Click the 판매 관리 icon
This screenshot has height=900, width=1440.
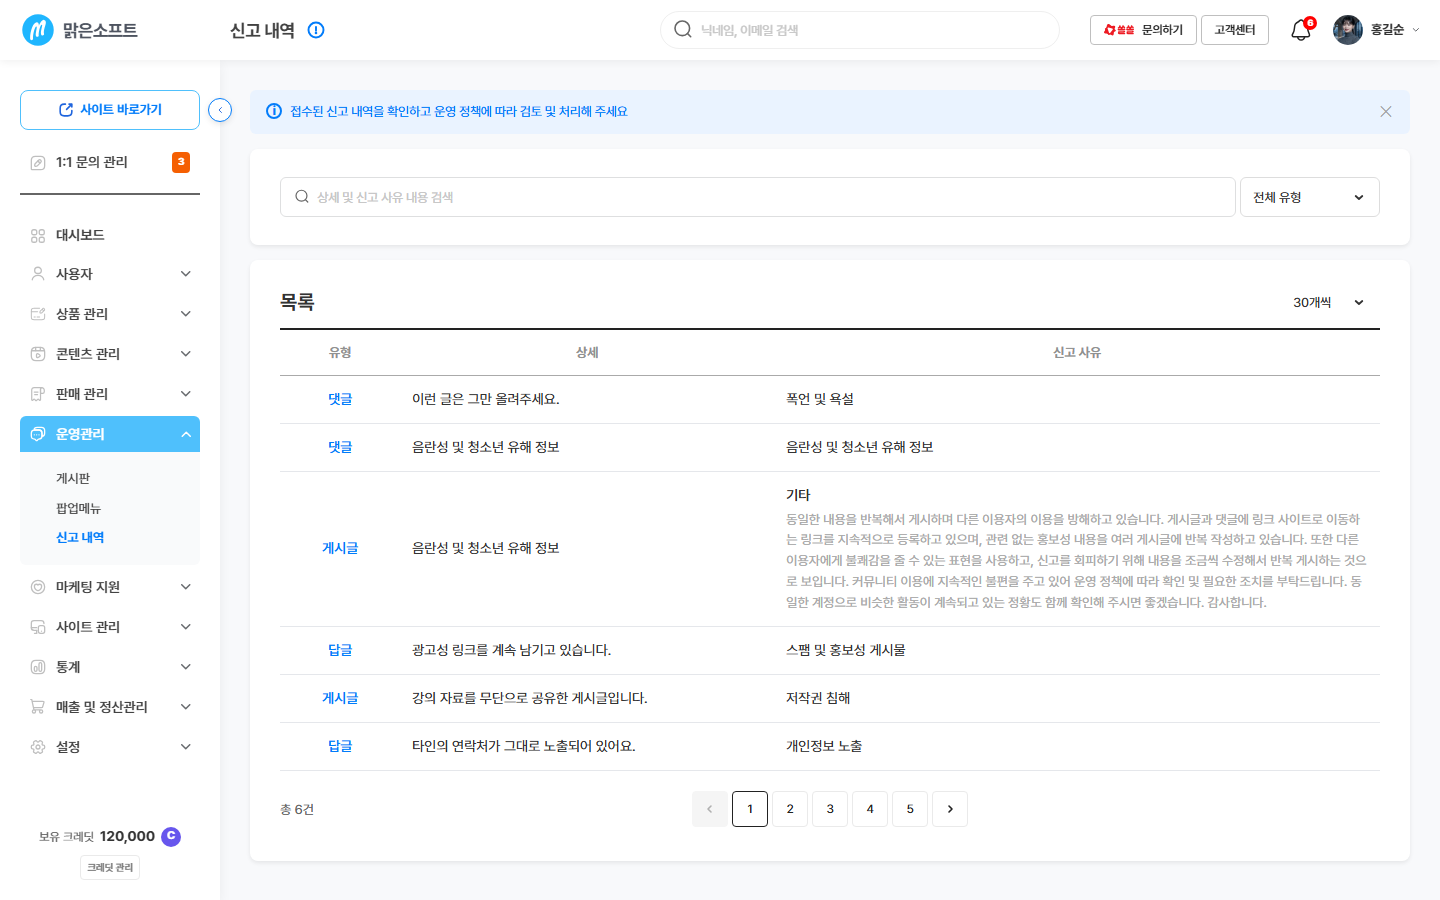click(x=38, y=394)
